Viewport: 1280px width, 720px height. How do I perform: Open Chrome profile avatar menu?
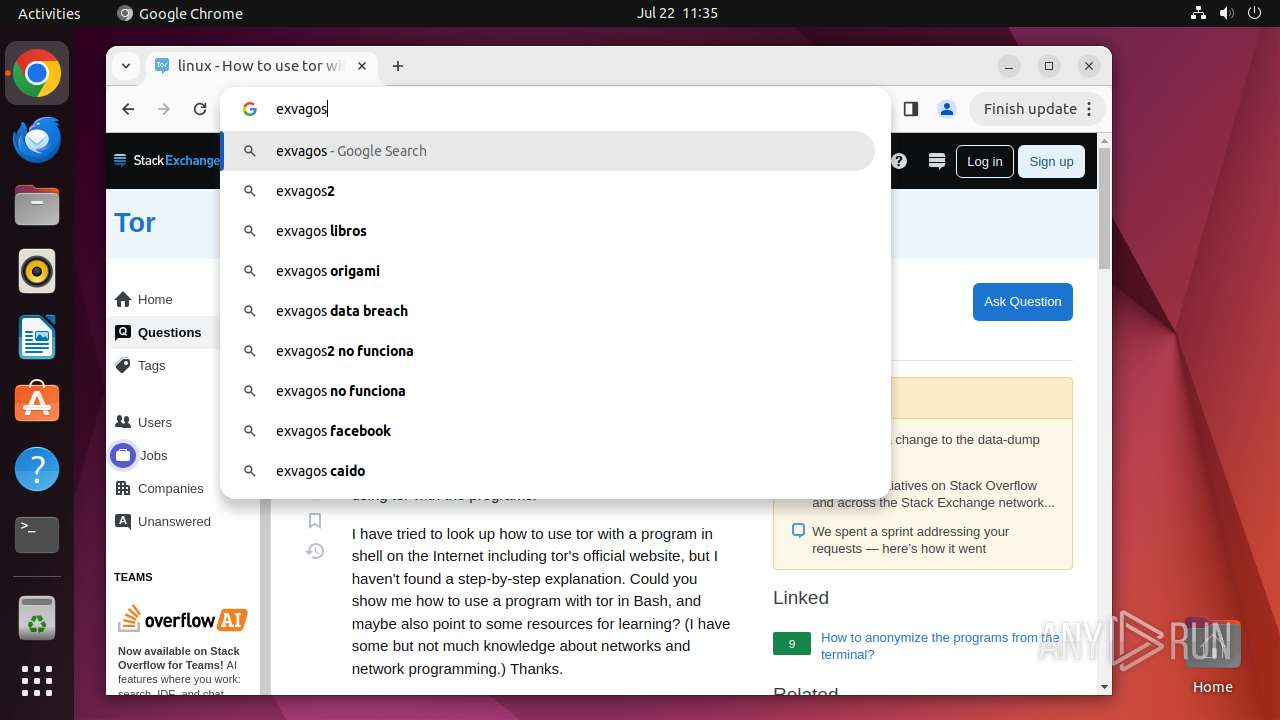tap(947, 109)
